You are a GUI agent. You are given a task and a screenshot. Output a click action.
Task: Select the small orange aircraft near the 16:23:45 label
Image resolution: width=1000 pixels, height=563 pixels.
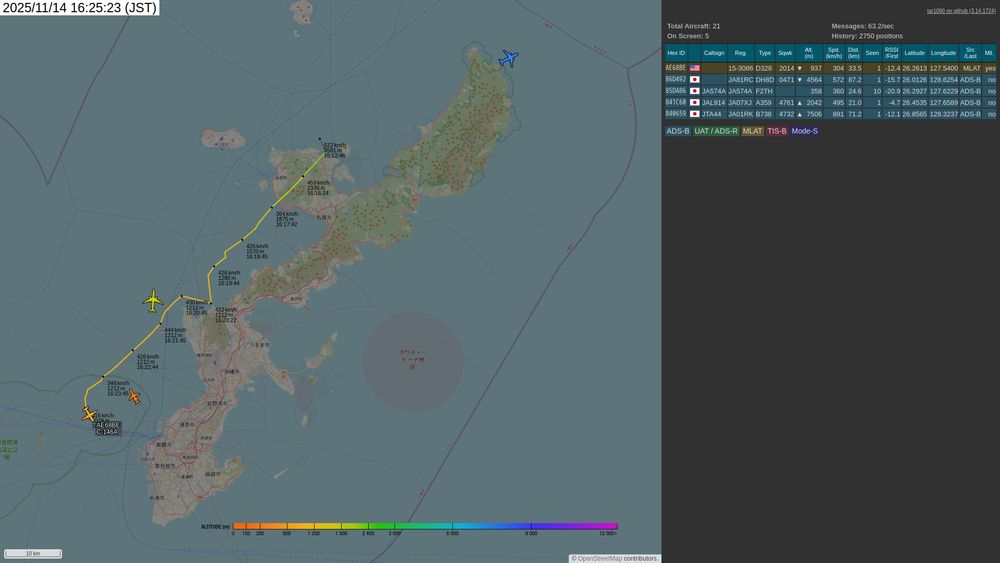(x=134, y=397)
